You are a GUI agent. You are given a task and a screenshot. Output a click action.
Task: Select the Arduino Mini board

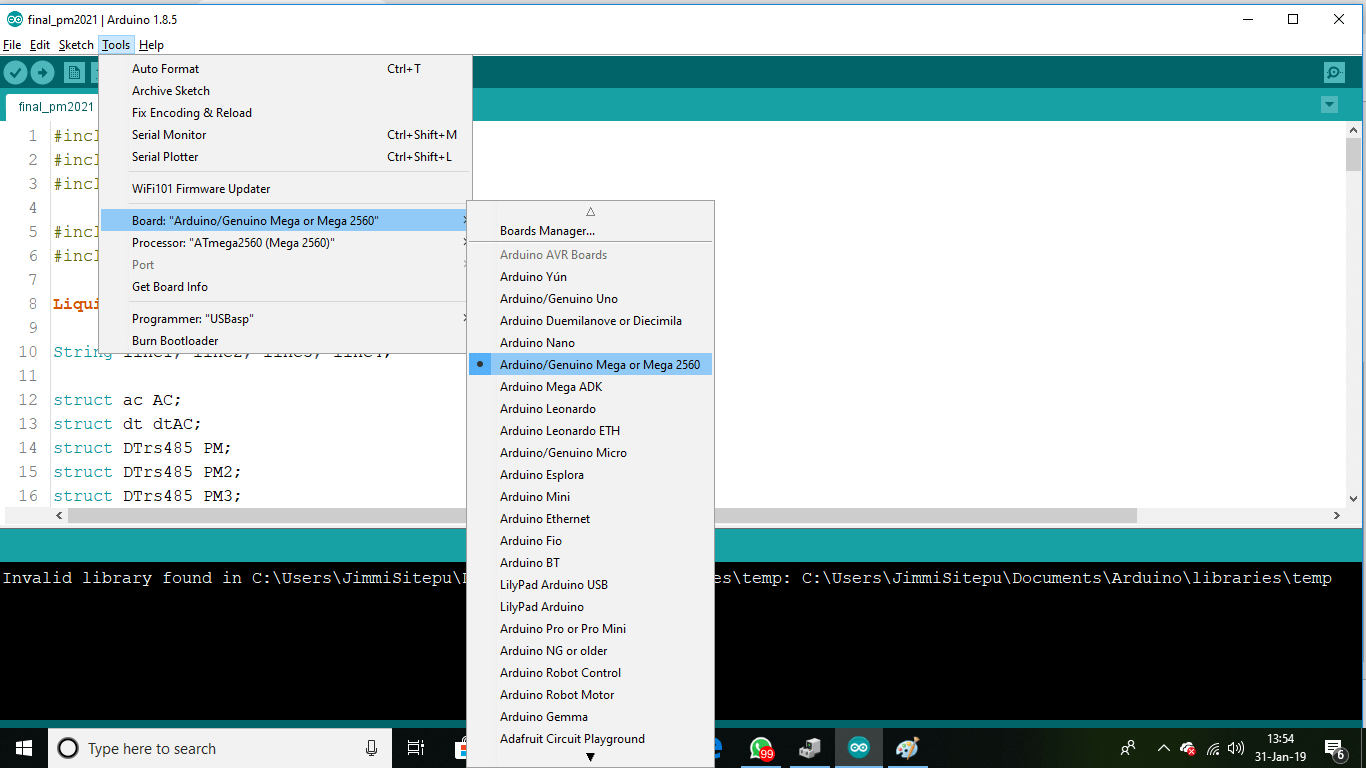pyautogui.click(x=590, y=497)
